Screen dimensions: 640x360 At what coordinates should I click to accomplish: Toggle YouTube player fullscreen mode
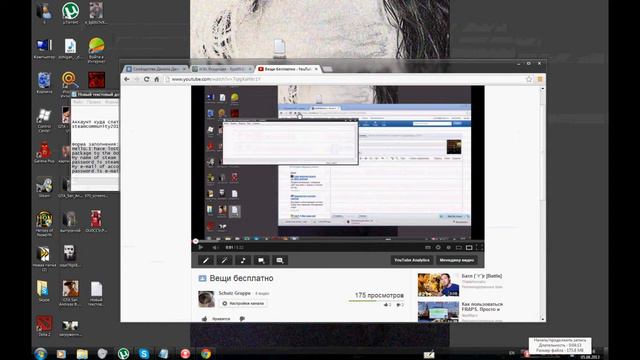pos(479,247)
